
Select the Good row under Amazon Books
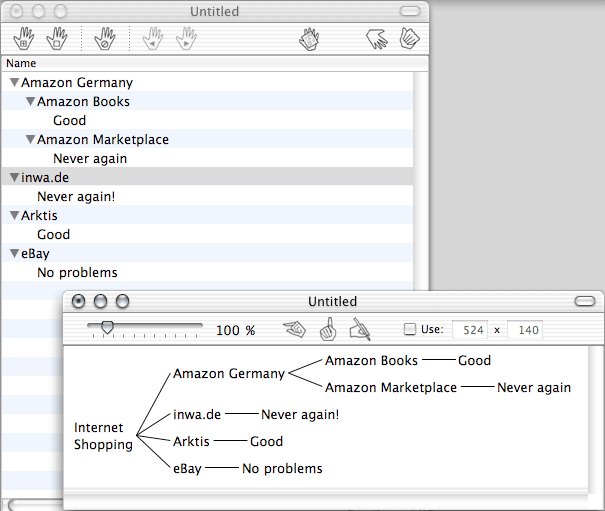pos(207,120)
